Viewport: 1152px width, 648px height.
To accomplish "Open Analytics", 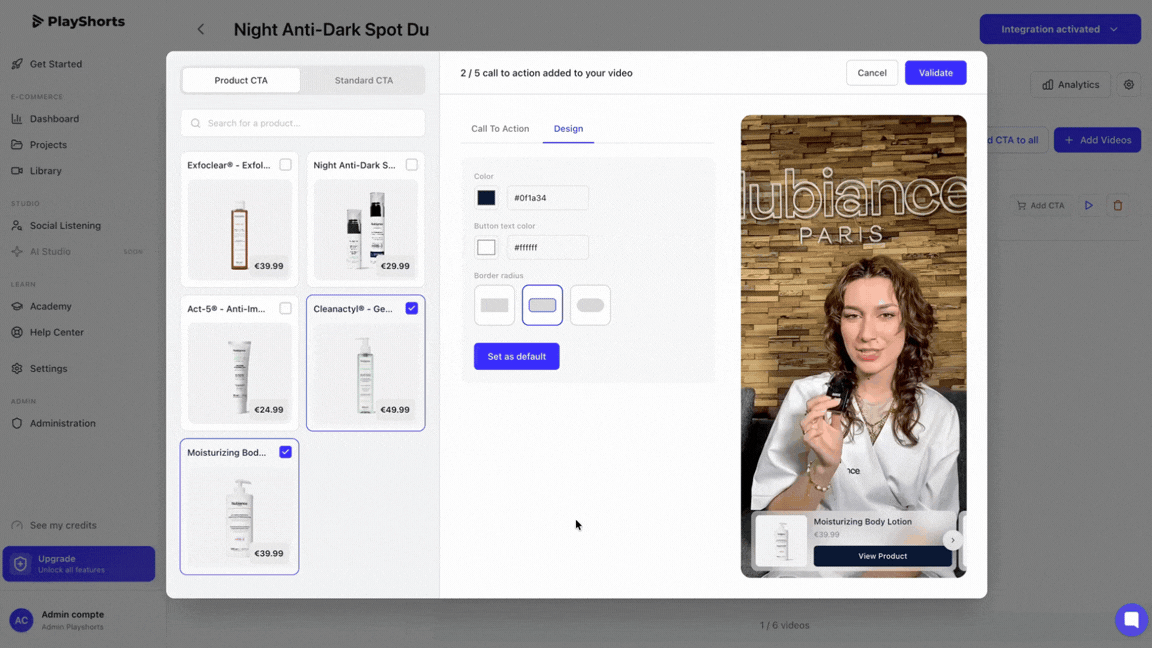I will click(1070, 84).
